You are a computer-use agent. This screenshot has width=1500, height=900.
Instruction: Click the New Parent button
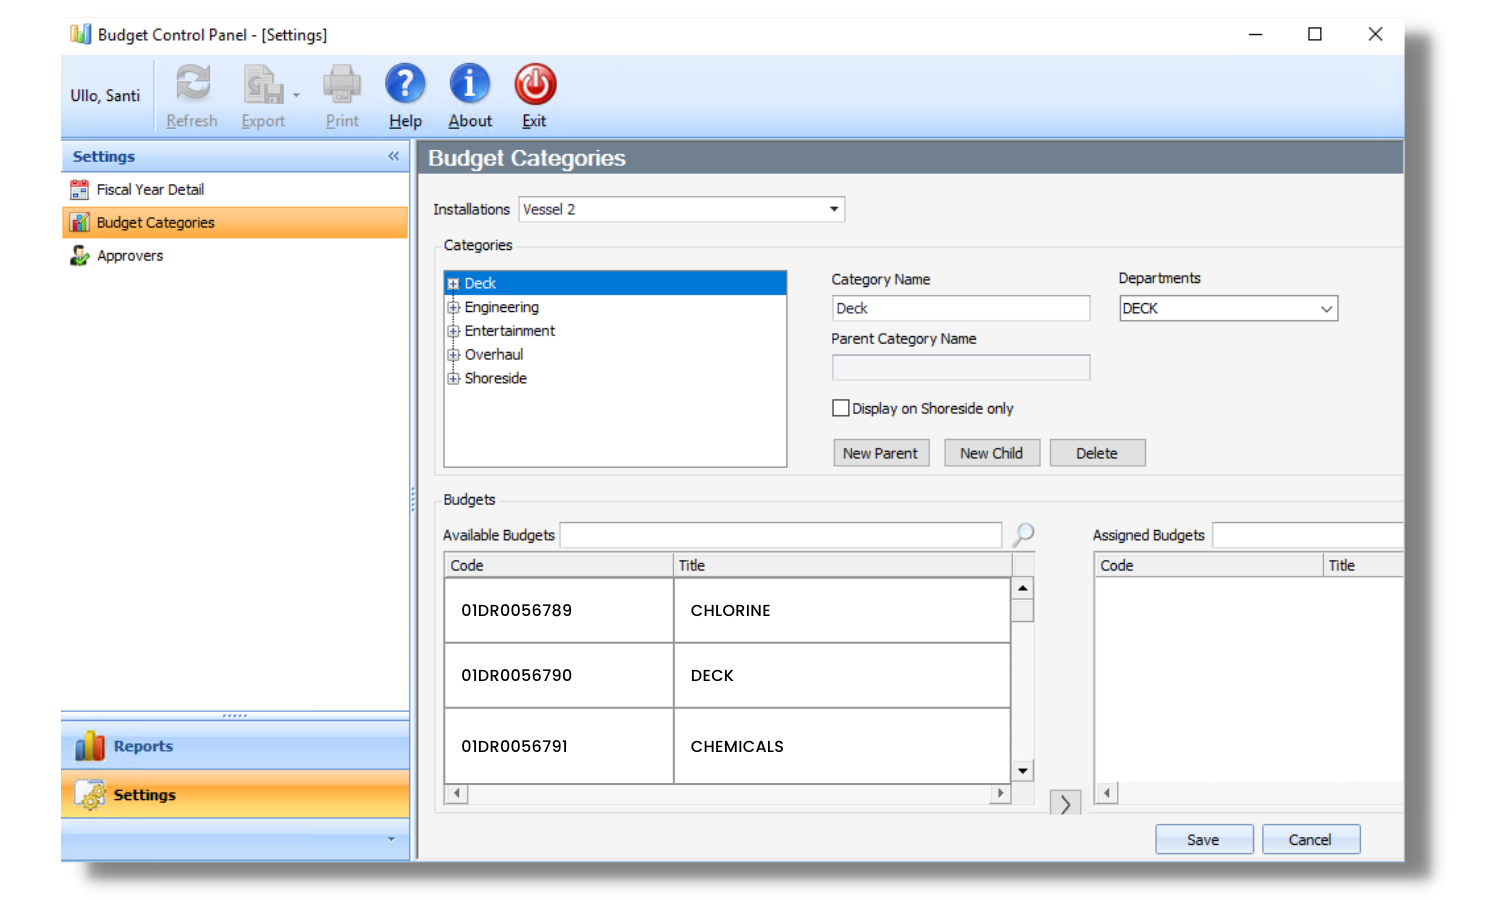tap(880, 452)
